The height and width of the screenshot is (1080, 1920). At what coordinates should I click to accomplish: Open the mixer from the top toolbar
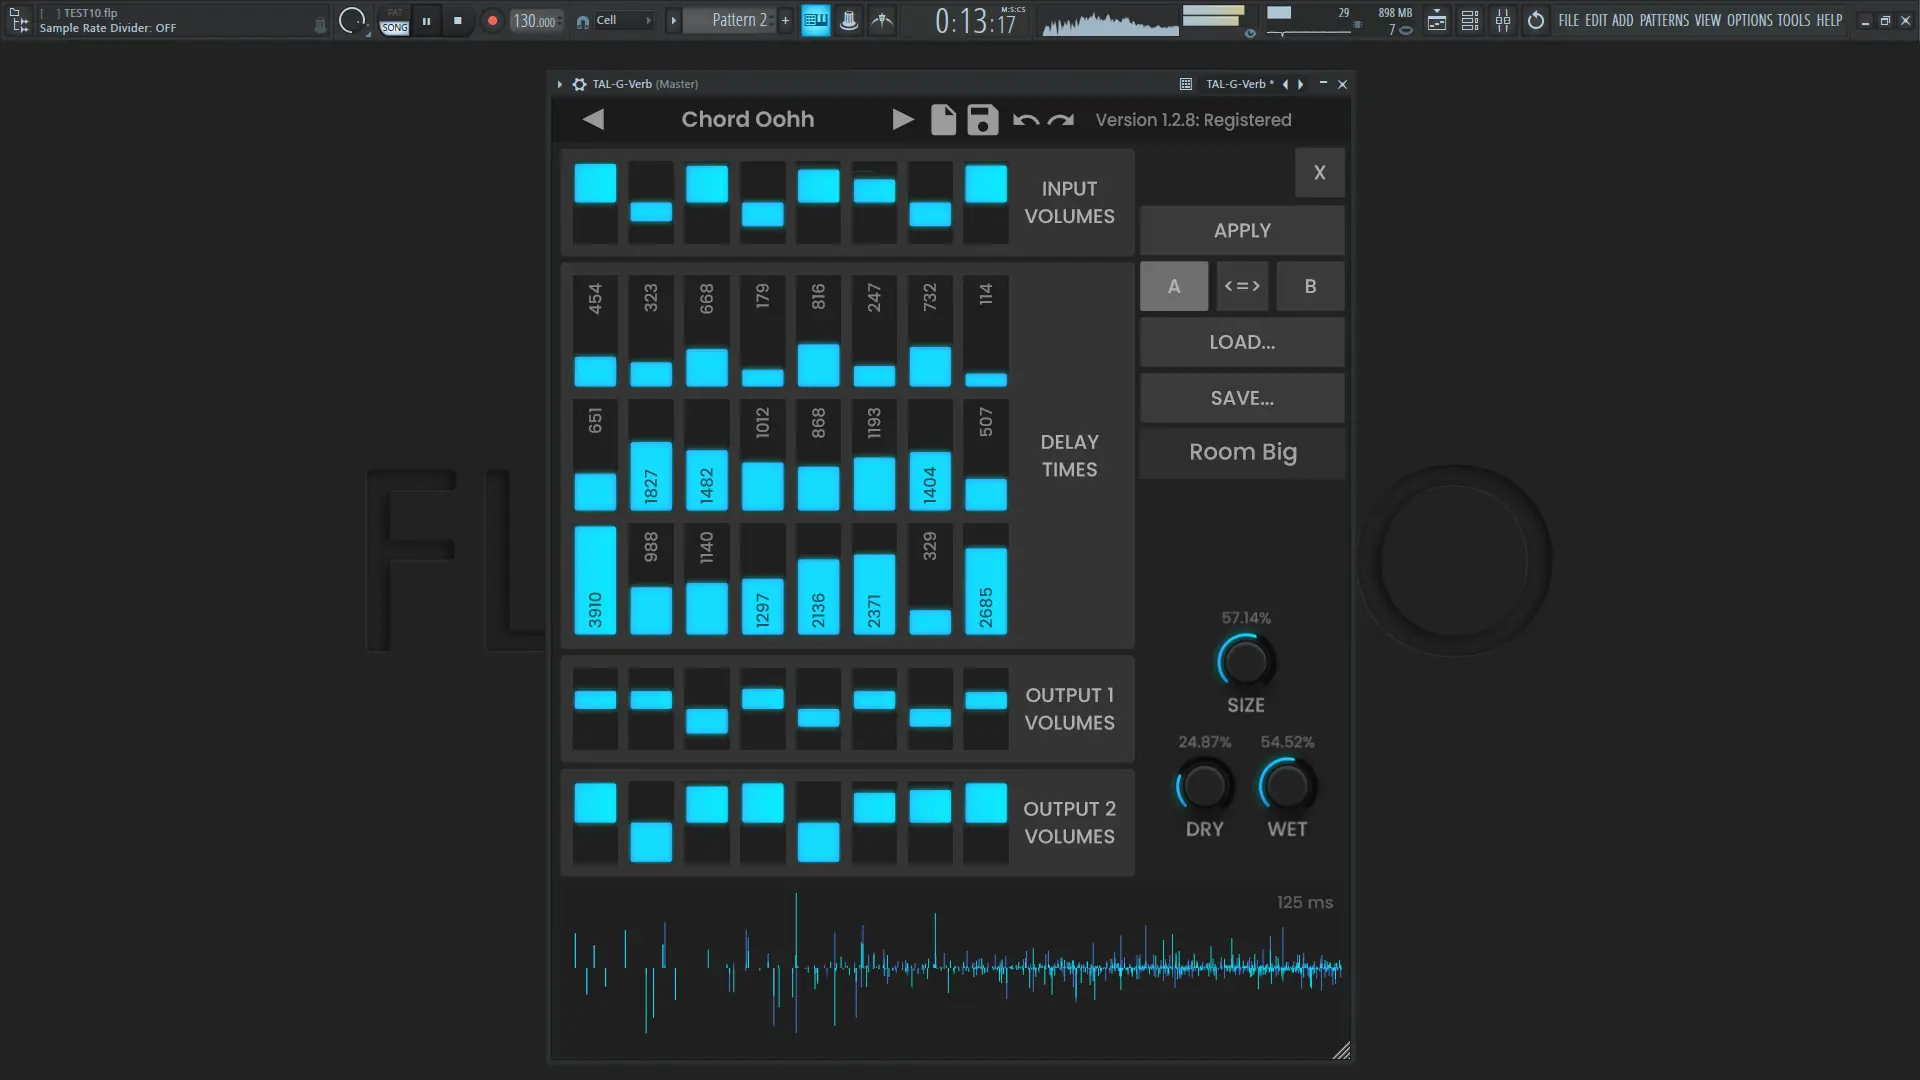(x=1503, y=20)
